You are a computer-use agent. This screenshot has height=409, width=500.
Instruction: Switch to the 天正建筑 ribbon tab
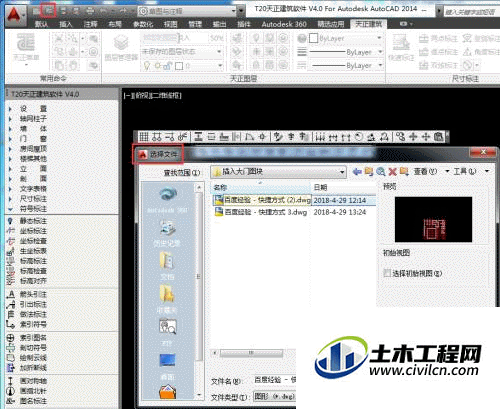click(x=368, y=24)
